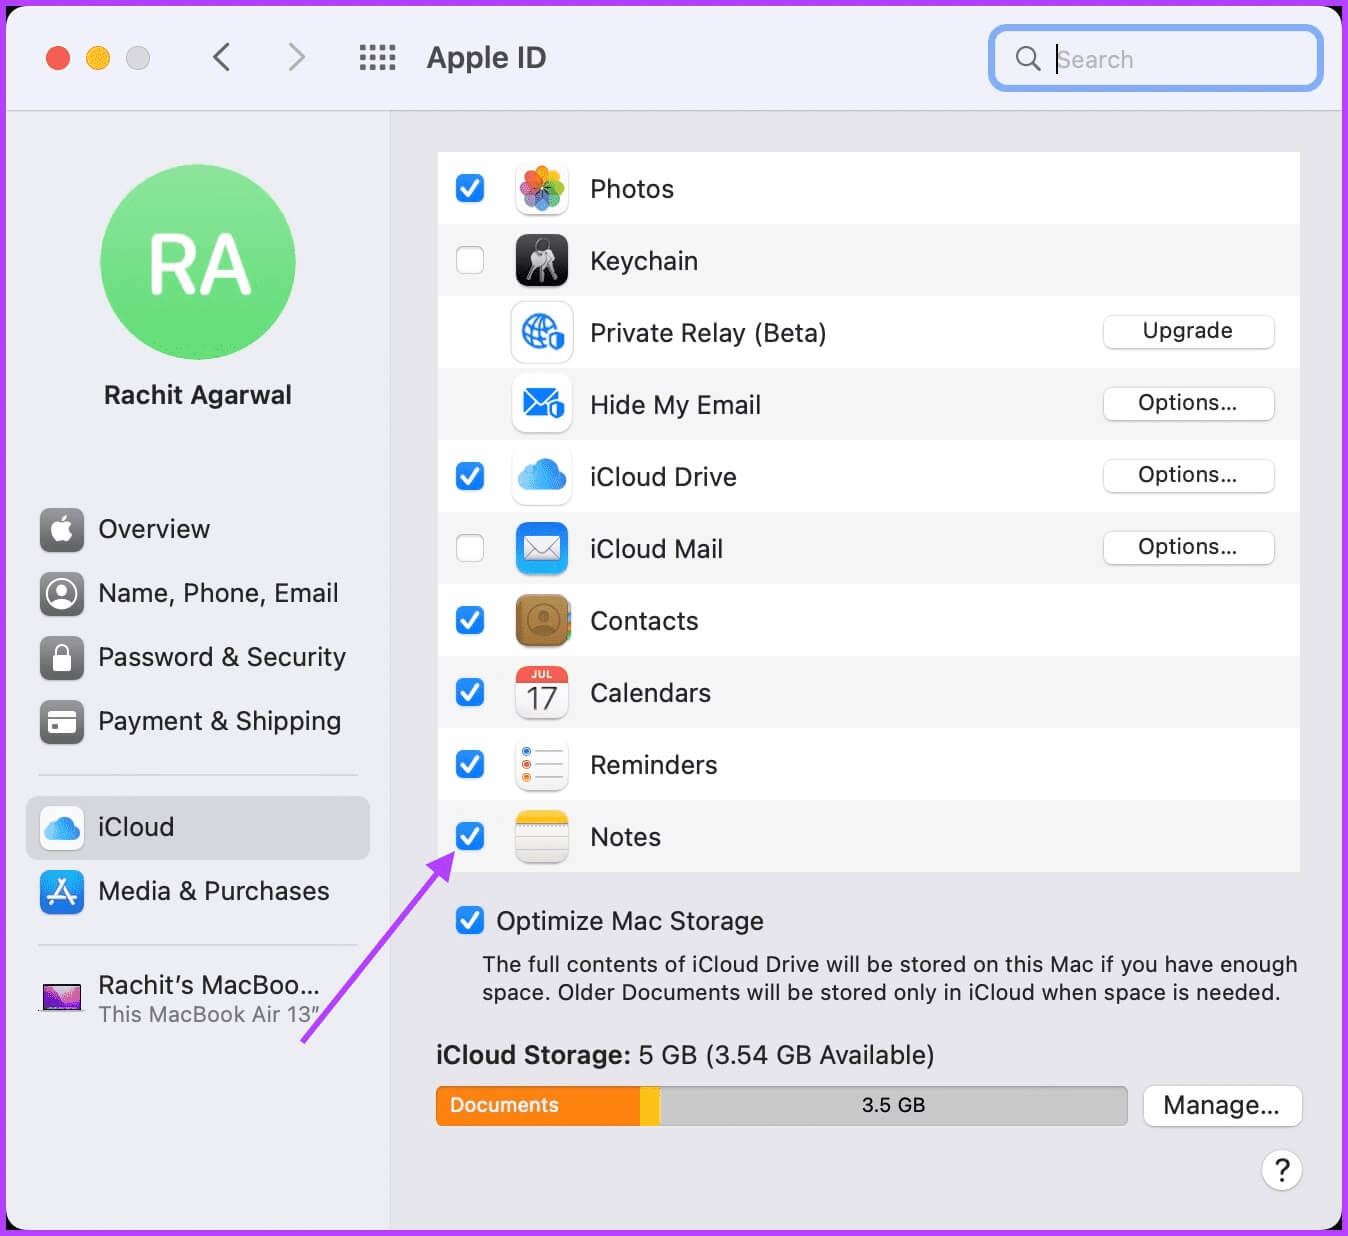Enable the Keychain checkbox
This screenshot has width=1348, height=1236.
[470, 260]
